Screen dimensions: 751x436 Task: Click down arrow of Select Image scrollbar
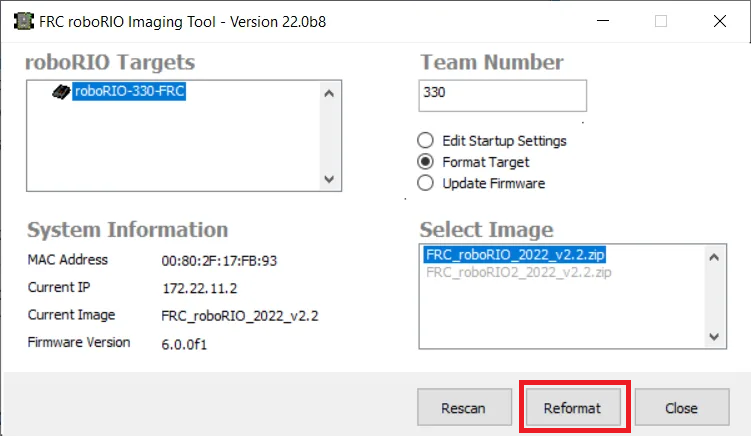[x=714, y=337]
